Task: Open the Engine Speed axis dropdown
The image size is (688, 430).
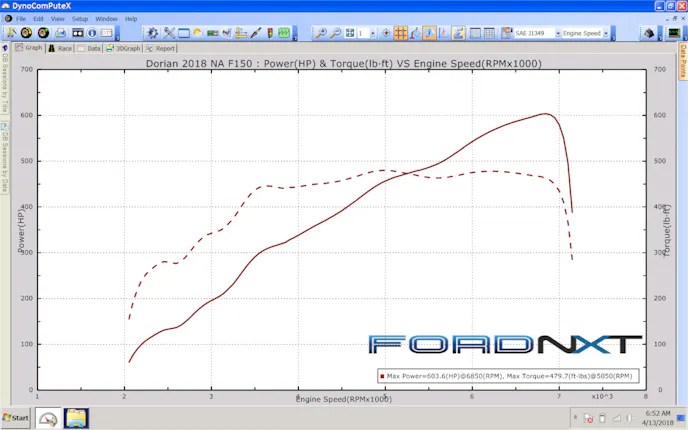Action: [605, 33]
